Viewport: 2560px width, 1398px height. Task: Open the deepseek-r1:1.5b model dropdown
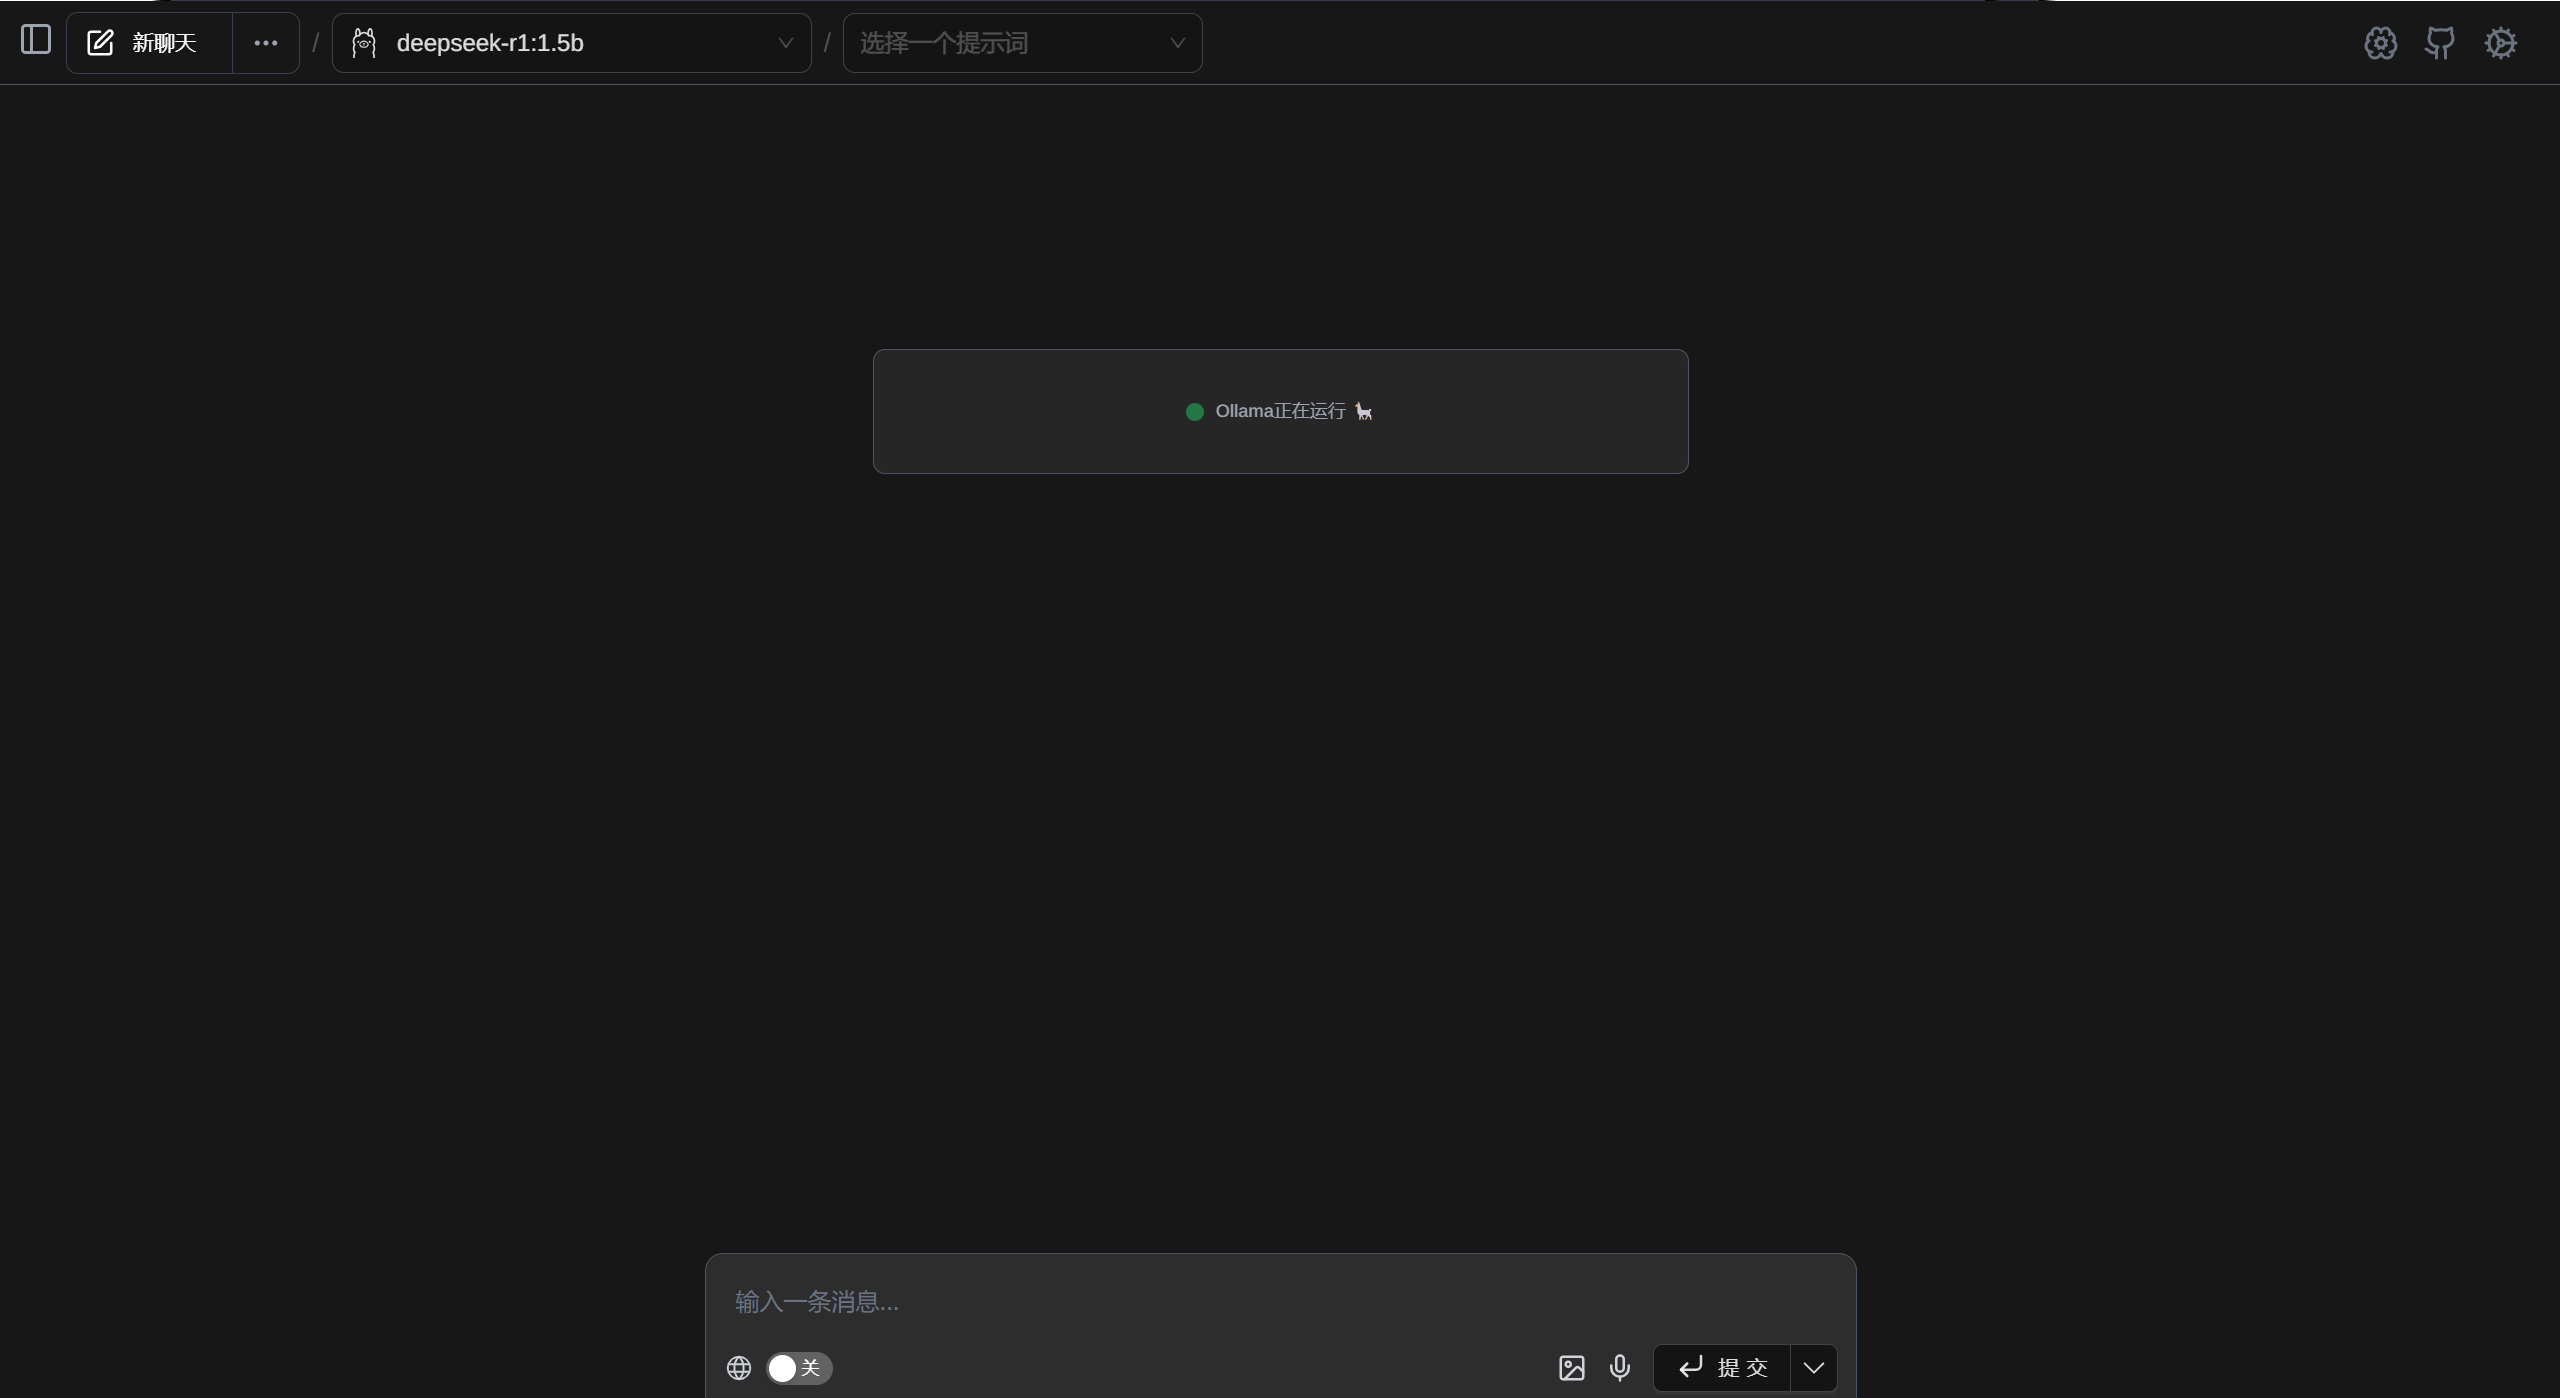tap(571, 43)
